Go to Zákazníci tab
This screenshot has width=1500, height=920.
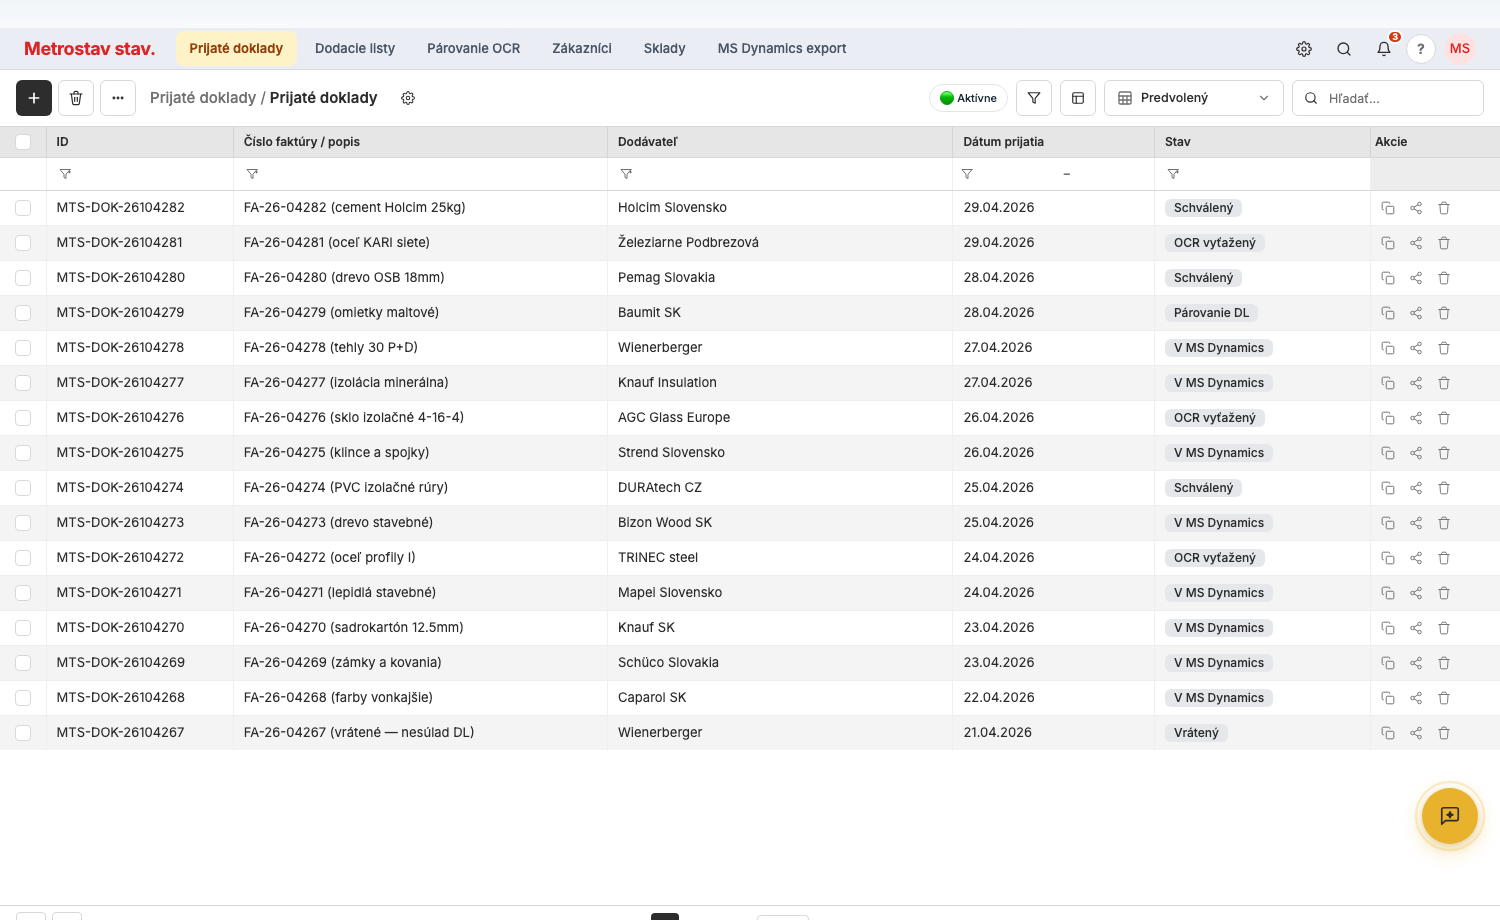(582, 48)
